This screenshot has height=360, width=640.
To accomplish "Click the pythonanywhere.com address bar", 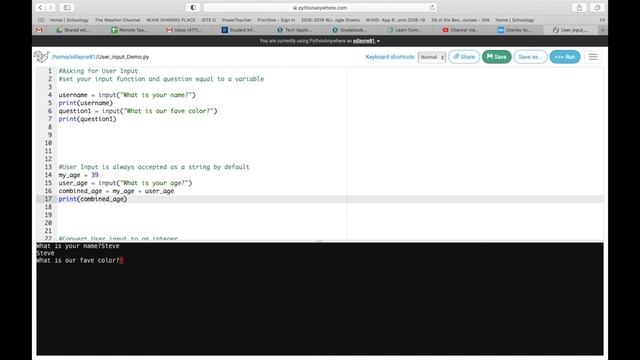I will tap(320, 7).
